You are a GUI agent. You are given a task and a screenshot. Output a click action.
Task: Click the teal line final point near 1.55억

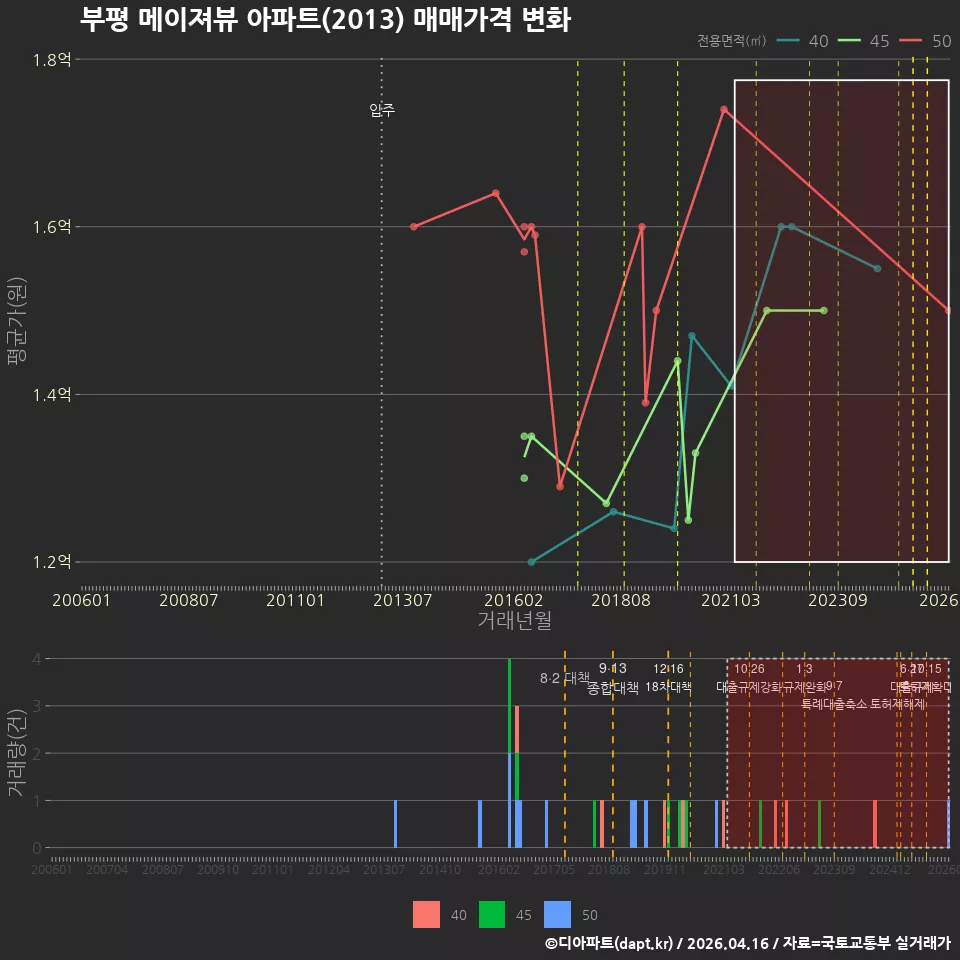(x=877, y=269)
